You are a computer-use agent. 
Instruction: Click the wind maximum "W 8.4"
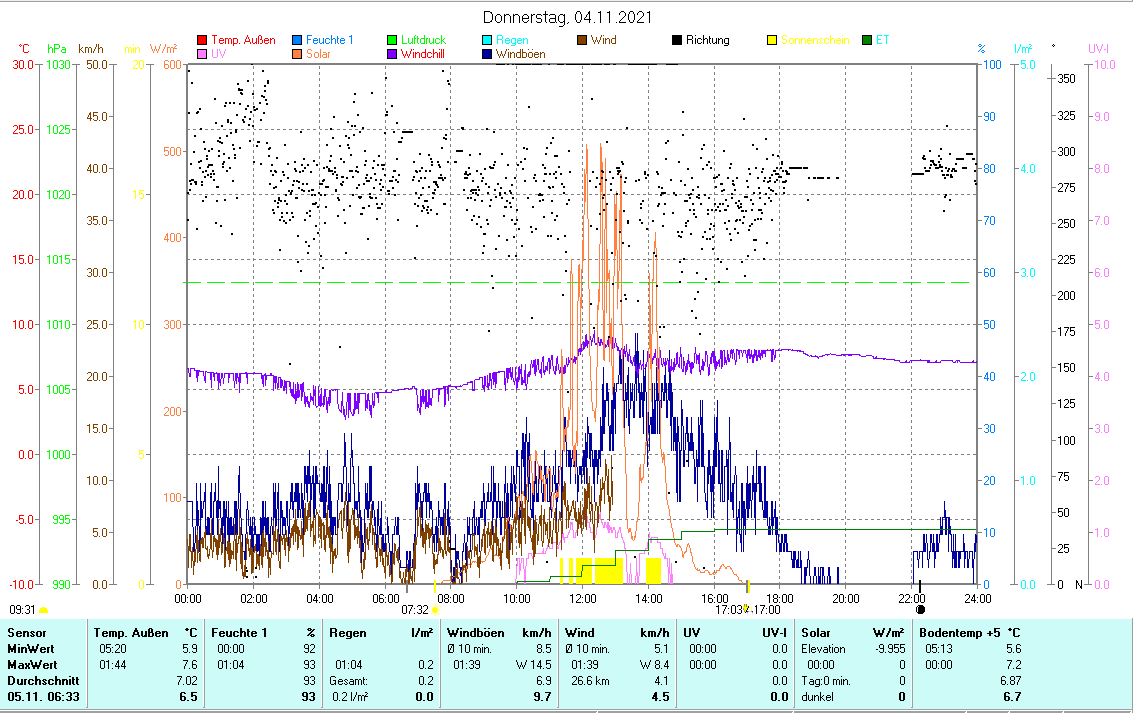click(654, 665)
